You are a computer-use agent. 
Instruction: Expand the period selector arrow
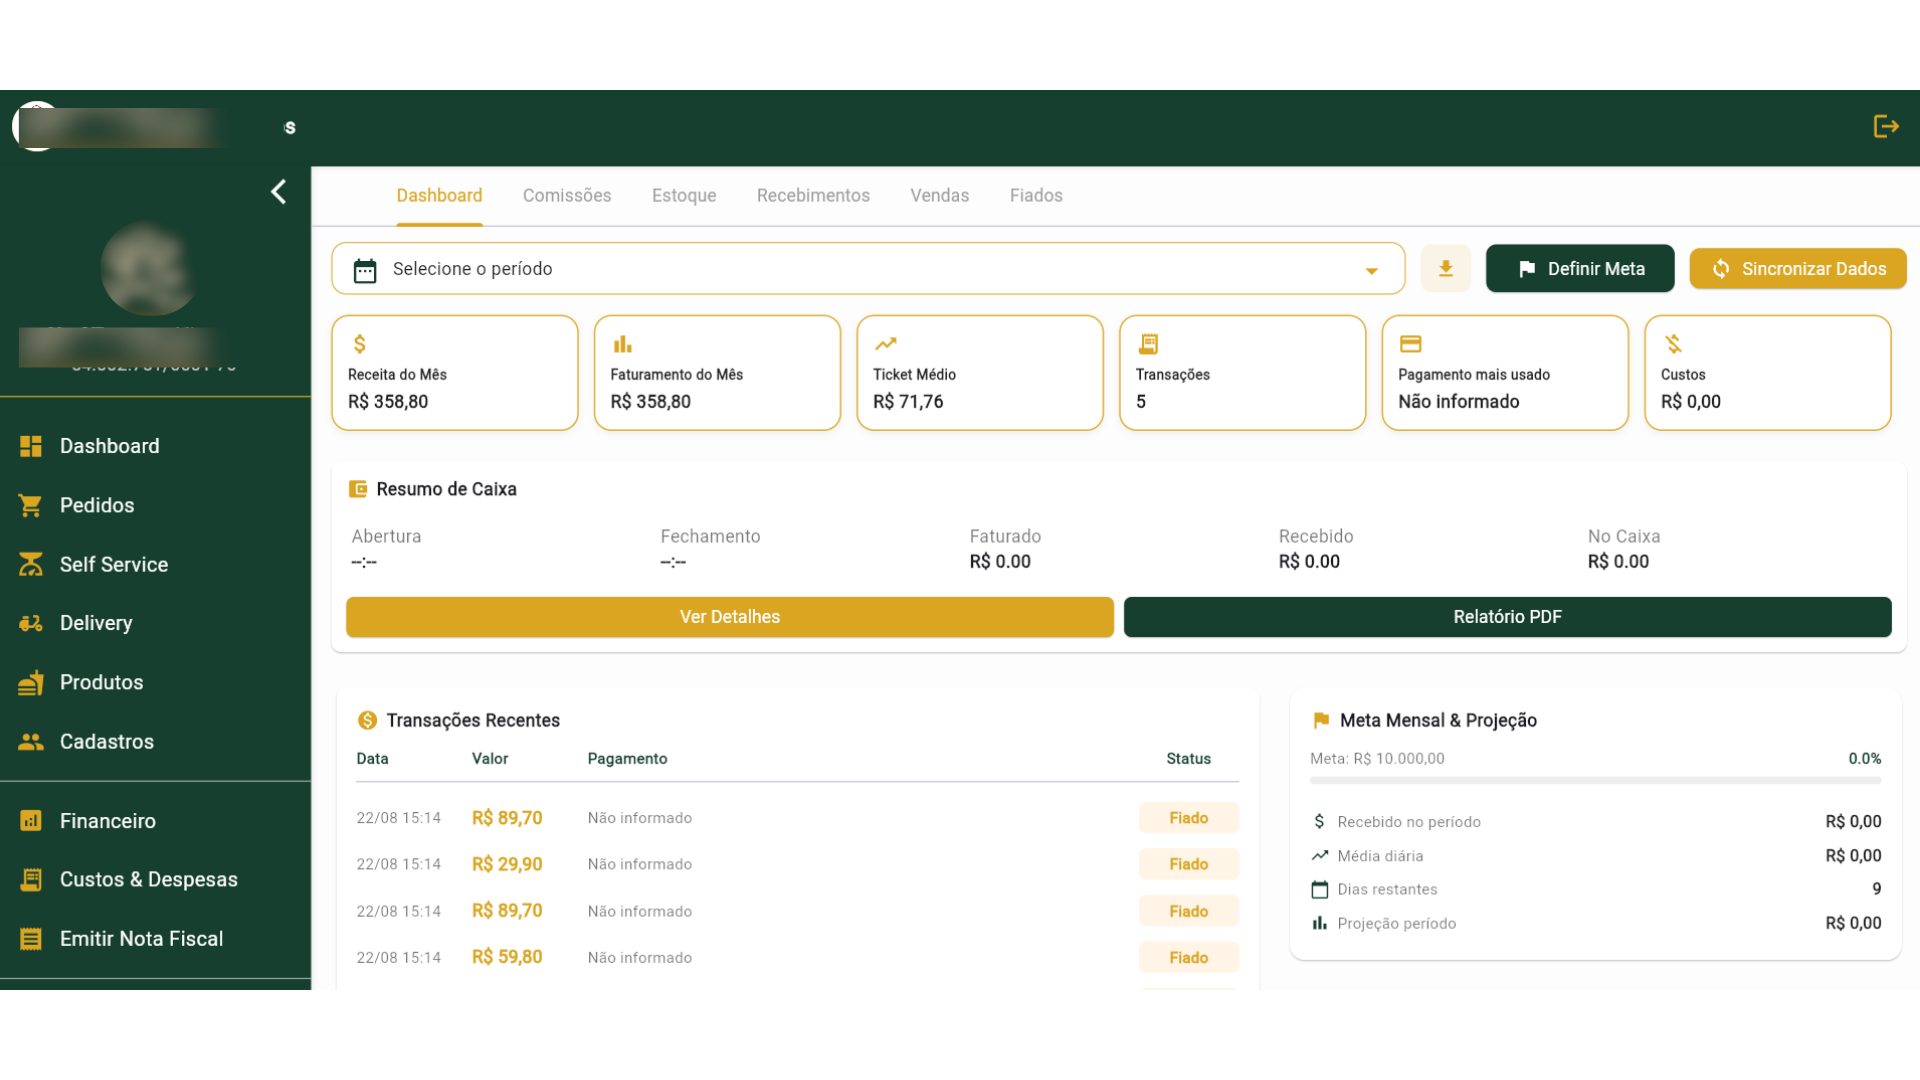tap(1371, 270)
